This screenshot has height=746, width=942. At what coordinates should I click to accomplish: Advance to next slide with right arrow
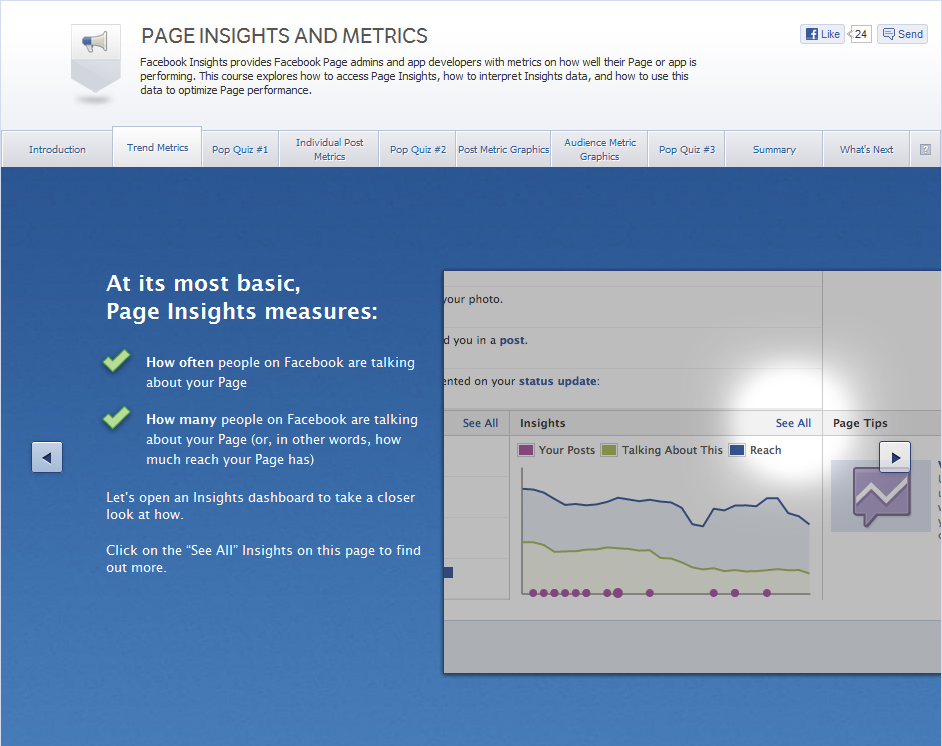pos(895,457)
